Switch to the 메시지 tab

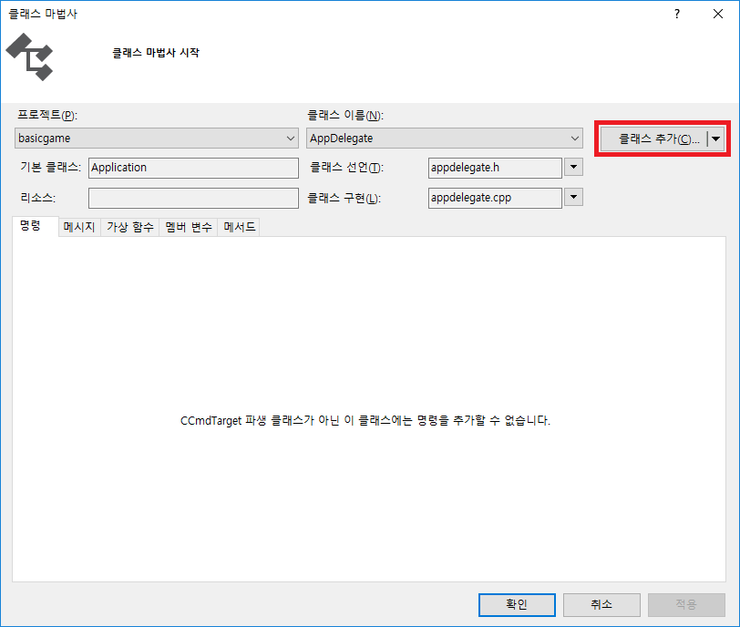(x=79, y=227)
